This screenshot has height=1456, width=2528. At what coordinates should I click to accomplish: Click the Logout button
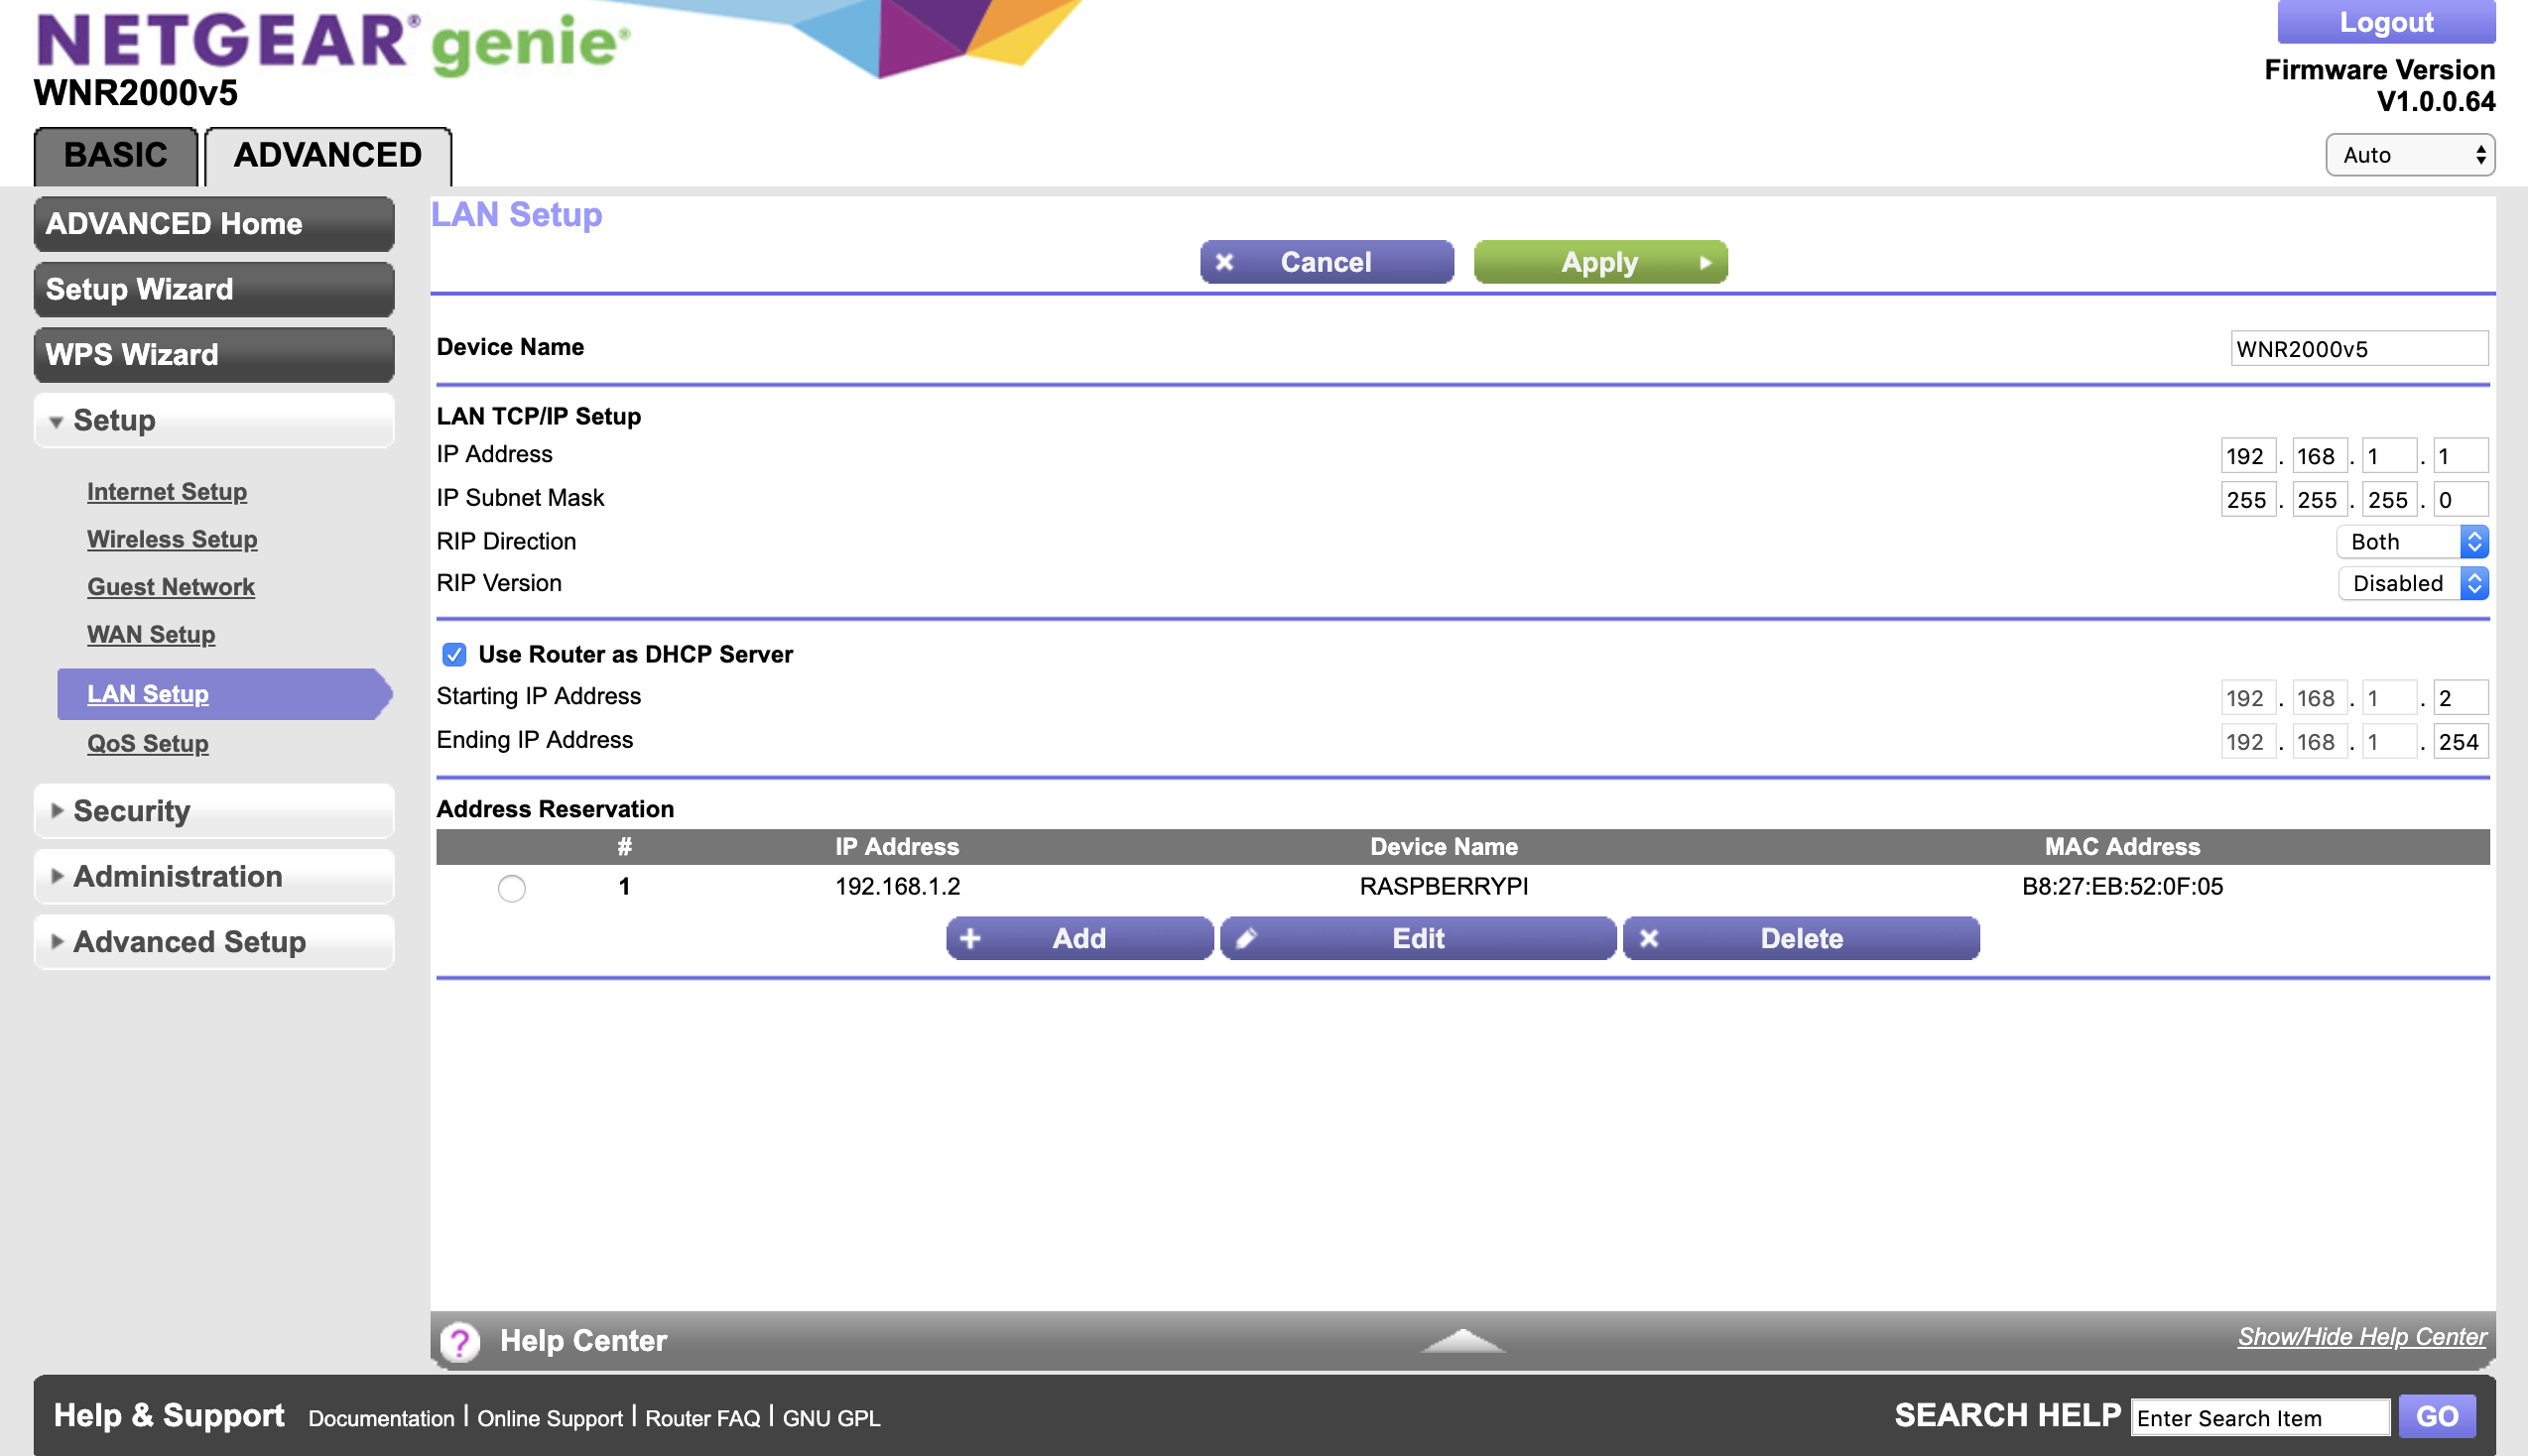coord(2386,21)
